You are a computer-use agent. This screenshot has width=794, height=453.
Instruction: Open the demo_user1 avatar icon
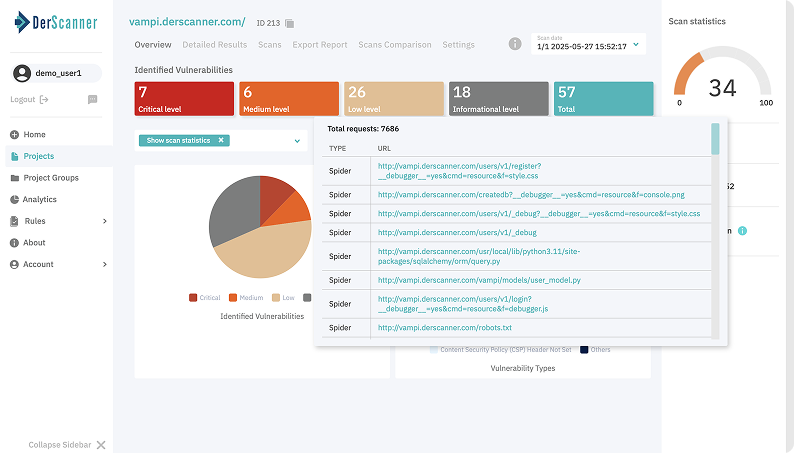tap(22, 73)
